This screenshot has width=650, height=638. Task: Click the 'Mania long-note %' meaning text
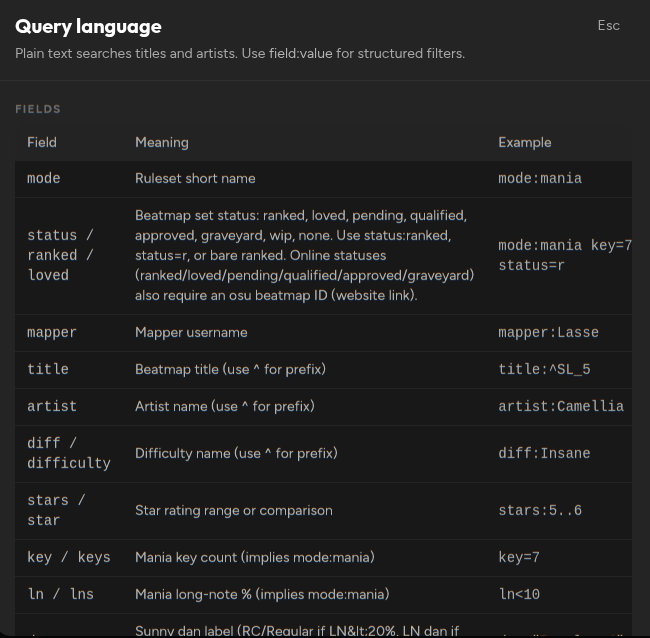click(x=262, y=594)
